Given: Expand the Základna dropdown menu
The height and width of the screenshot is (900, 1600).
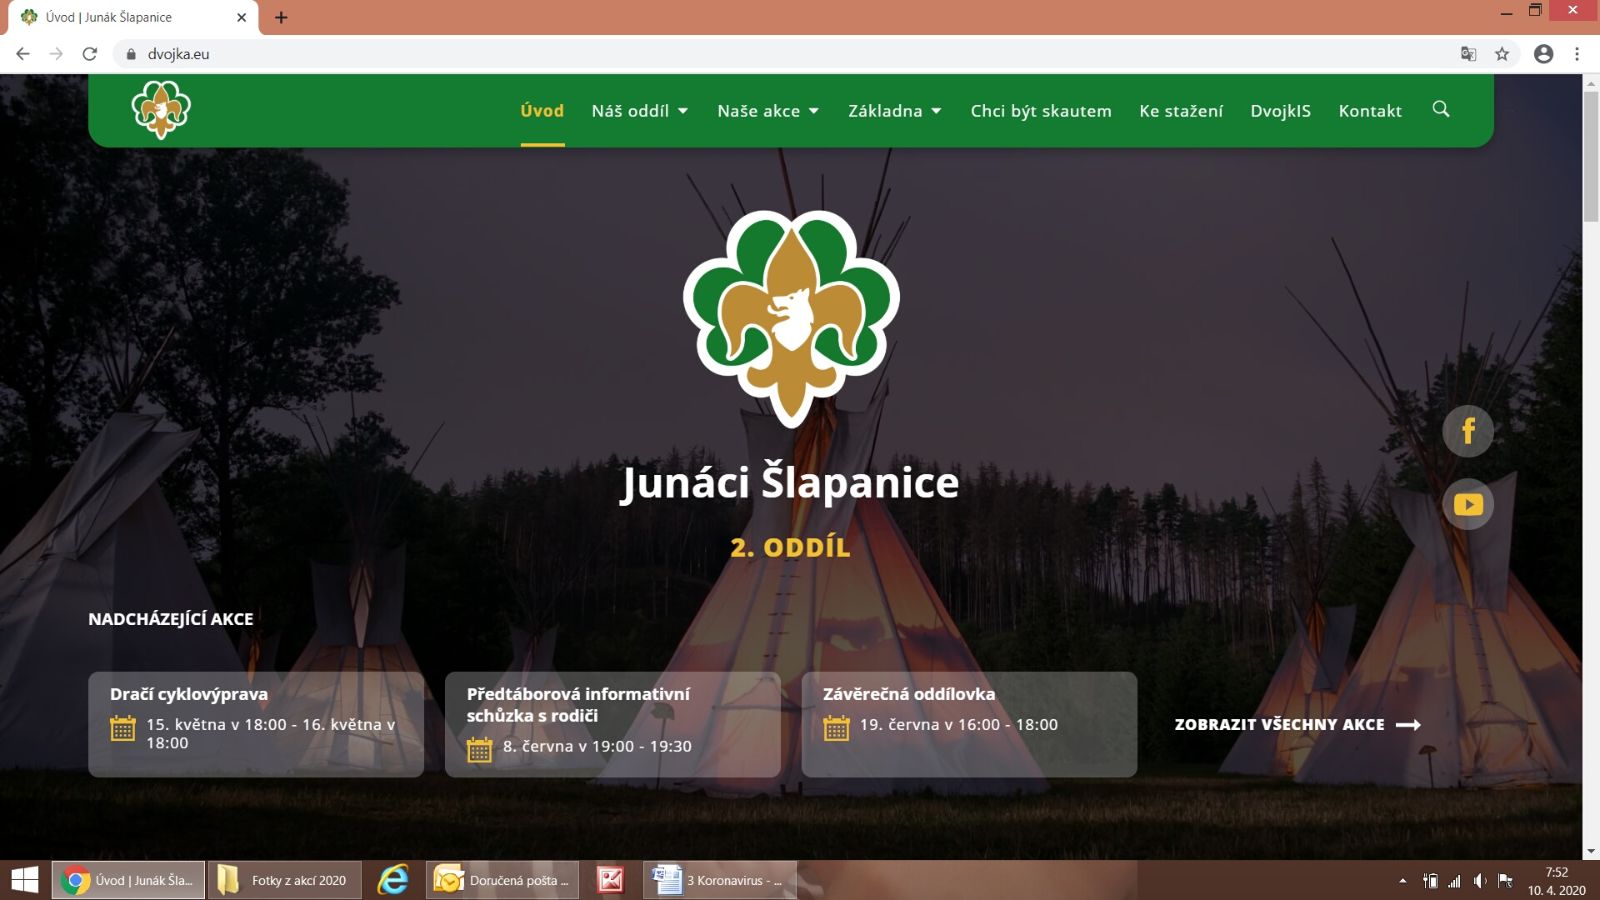Looking at the screenshot, I should point(894,111).
